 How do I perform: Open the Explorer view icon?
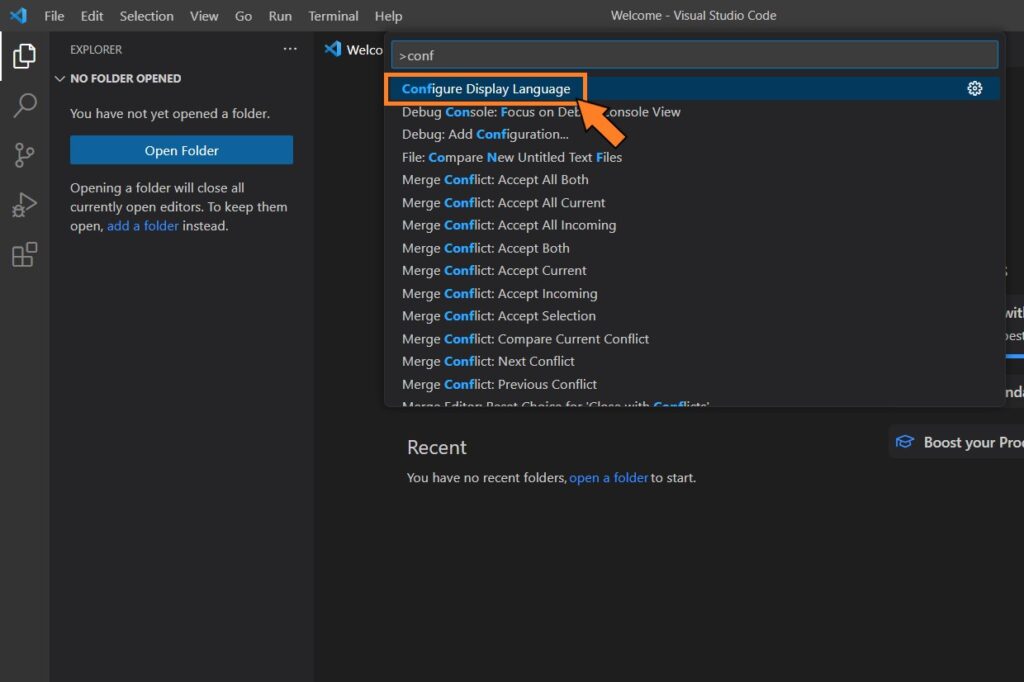click(x=25, y=56)
